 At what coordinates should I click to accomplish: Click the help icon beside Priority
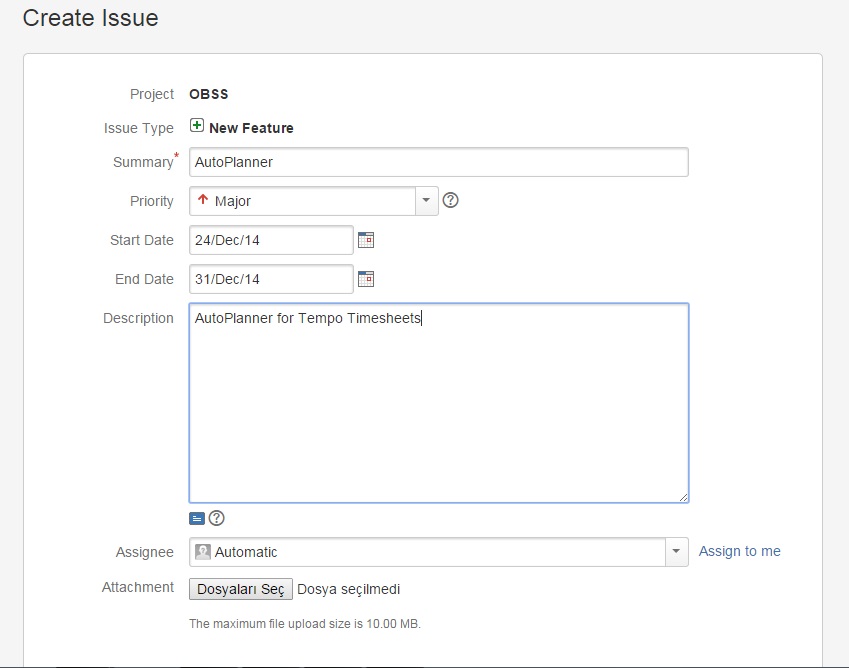pyautogui.click(x=451, y=200)
